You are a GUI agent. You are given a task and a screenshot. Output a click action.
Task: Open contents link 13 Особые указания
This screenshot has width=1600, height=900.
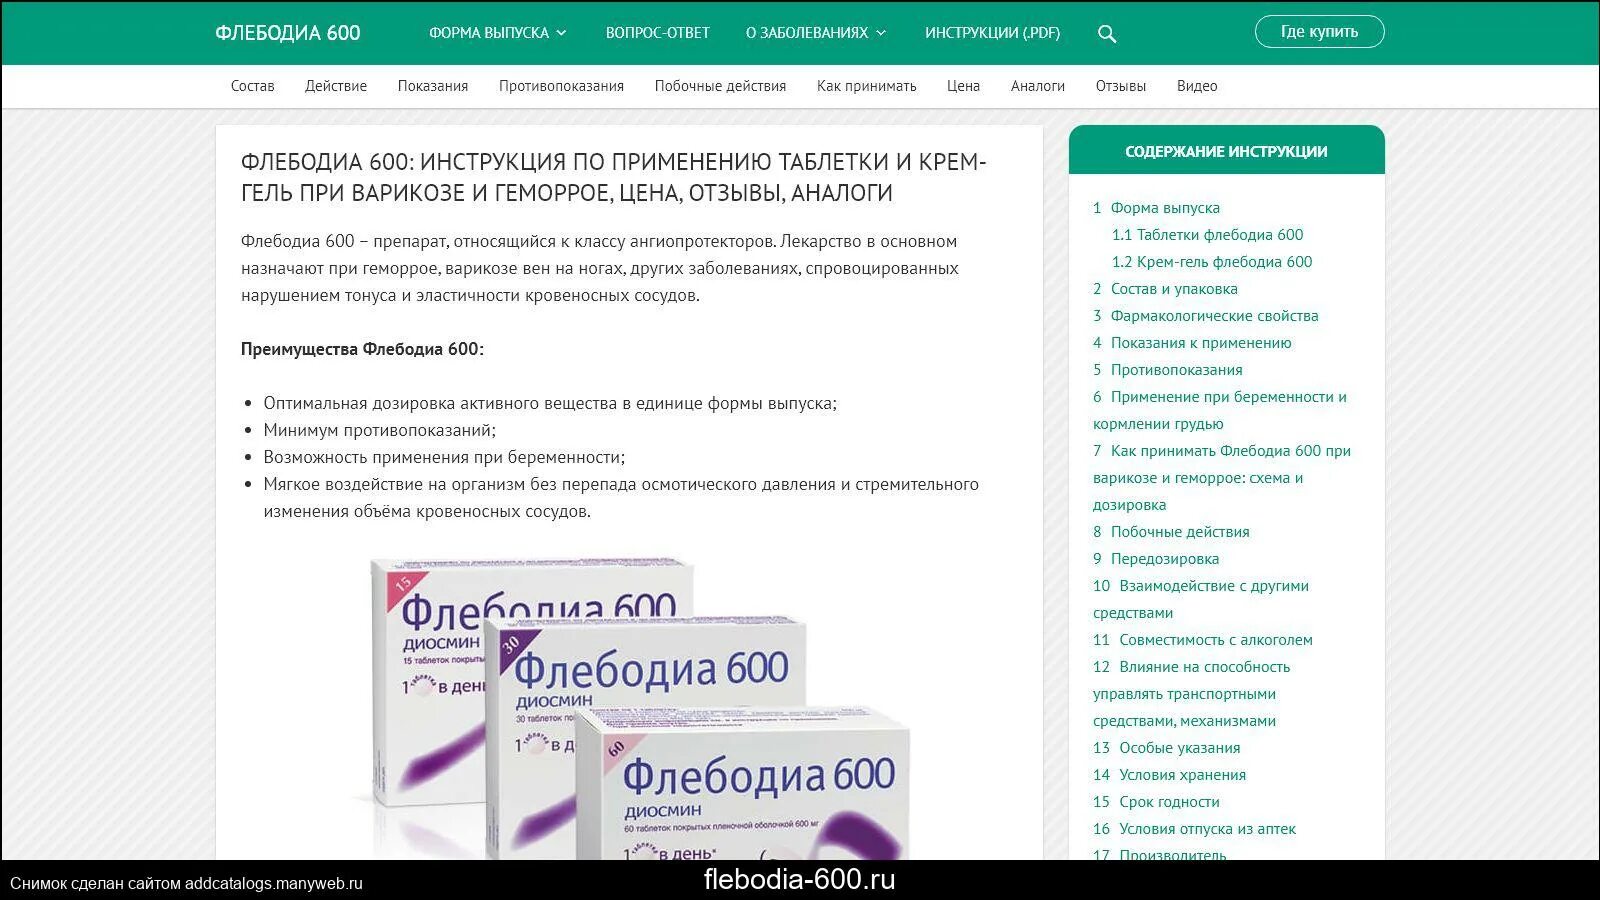1166,748
